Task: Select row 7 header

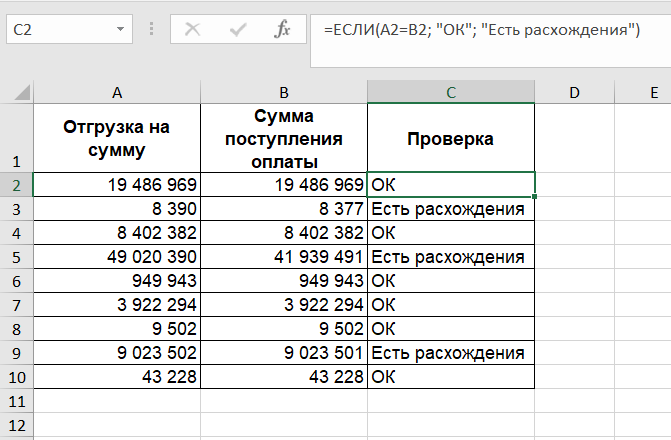Action: [x=16, y=305]
